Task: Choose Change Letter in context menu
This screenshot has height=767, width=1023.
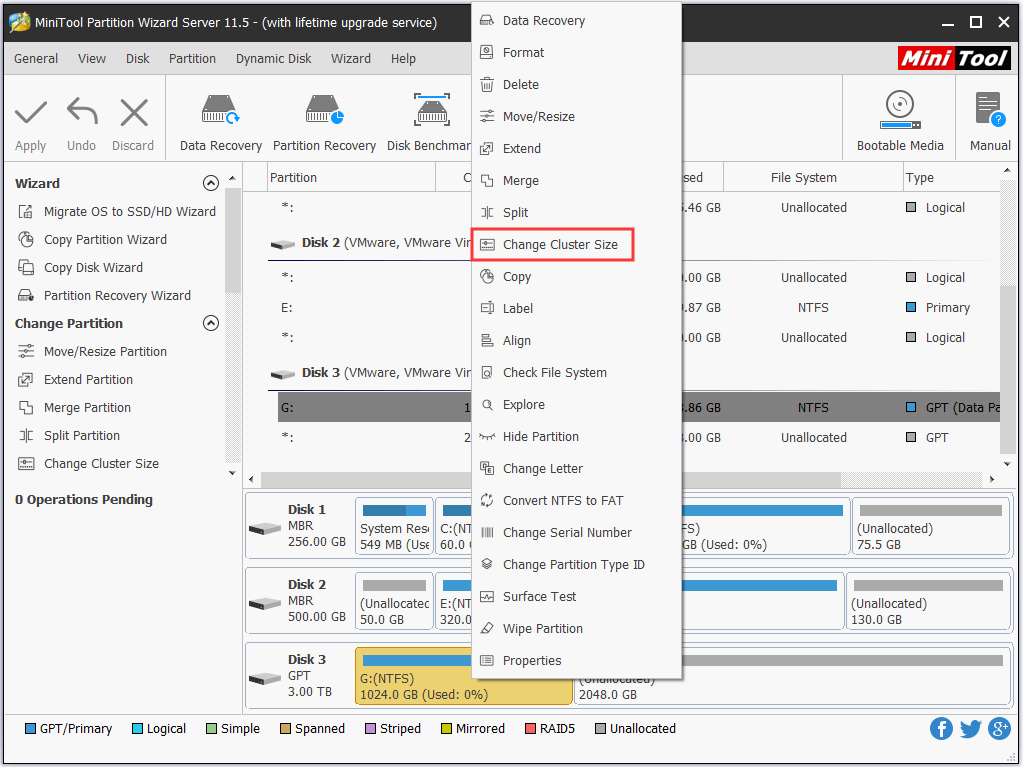Action: pyautogui.click(x=577, y=468)
